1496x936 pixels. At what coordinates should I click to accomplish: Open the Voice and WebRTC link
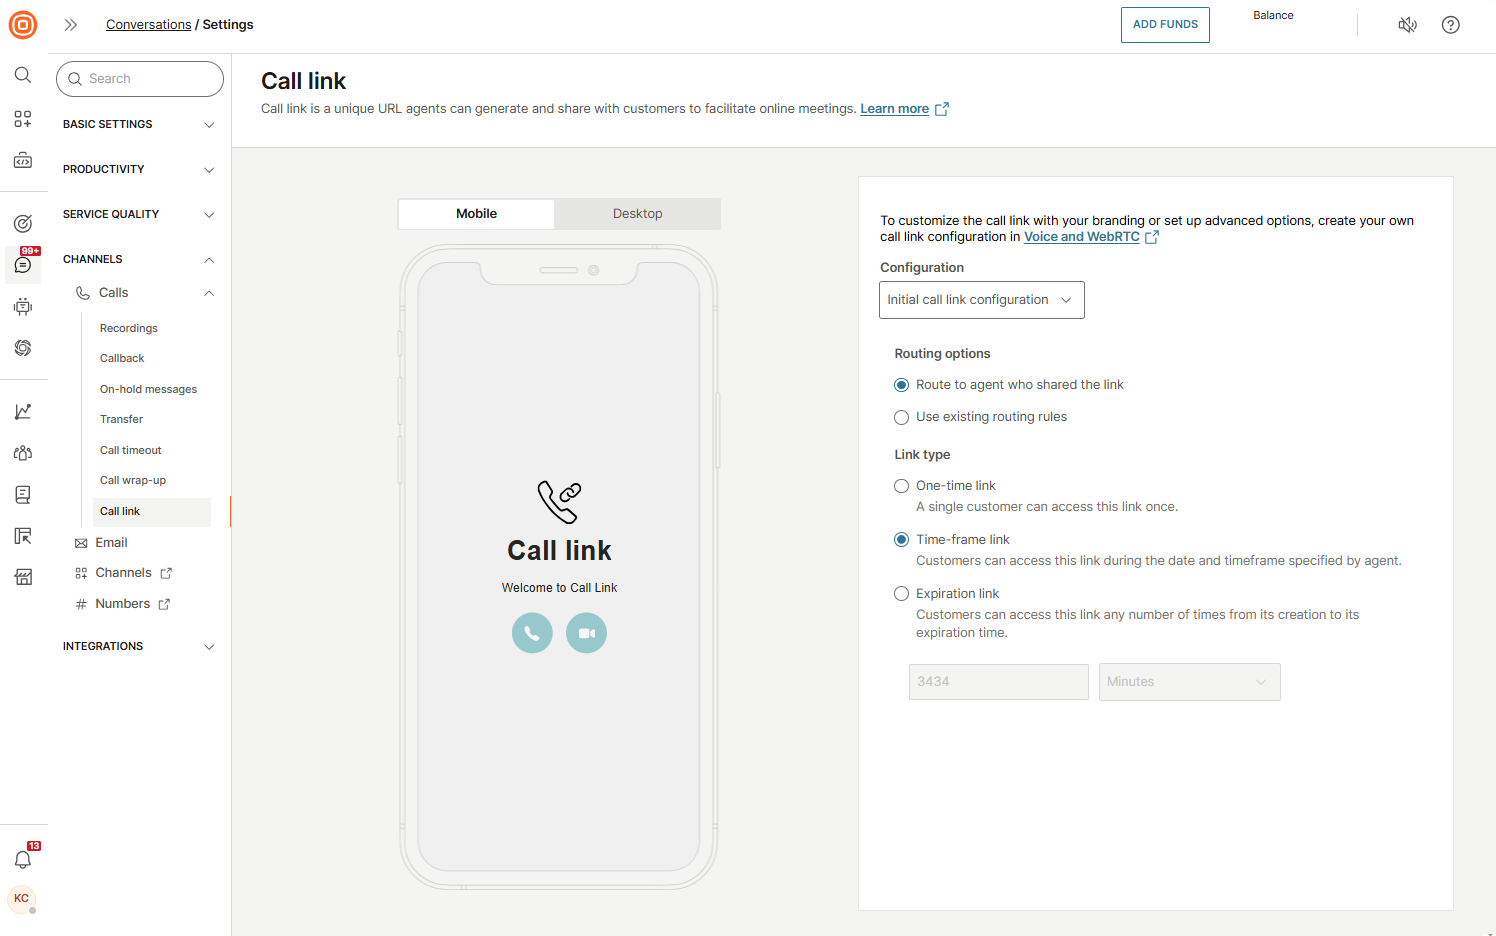point(1082,236)
